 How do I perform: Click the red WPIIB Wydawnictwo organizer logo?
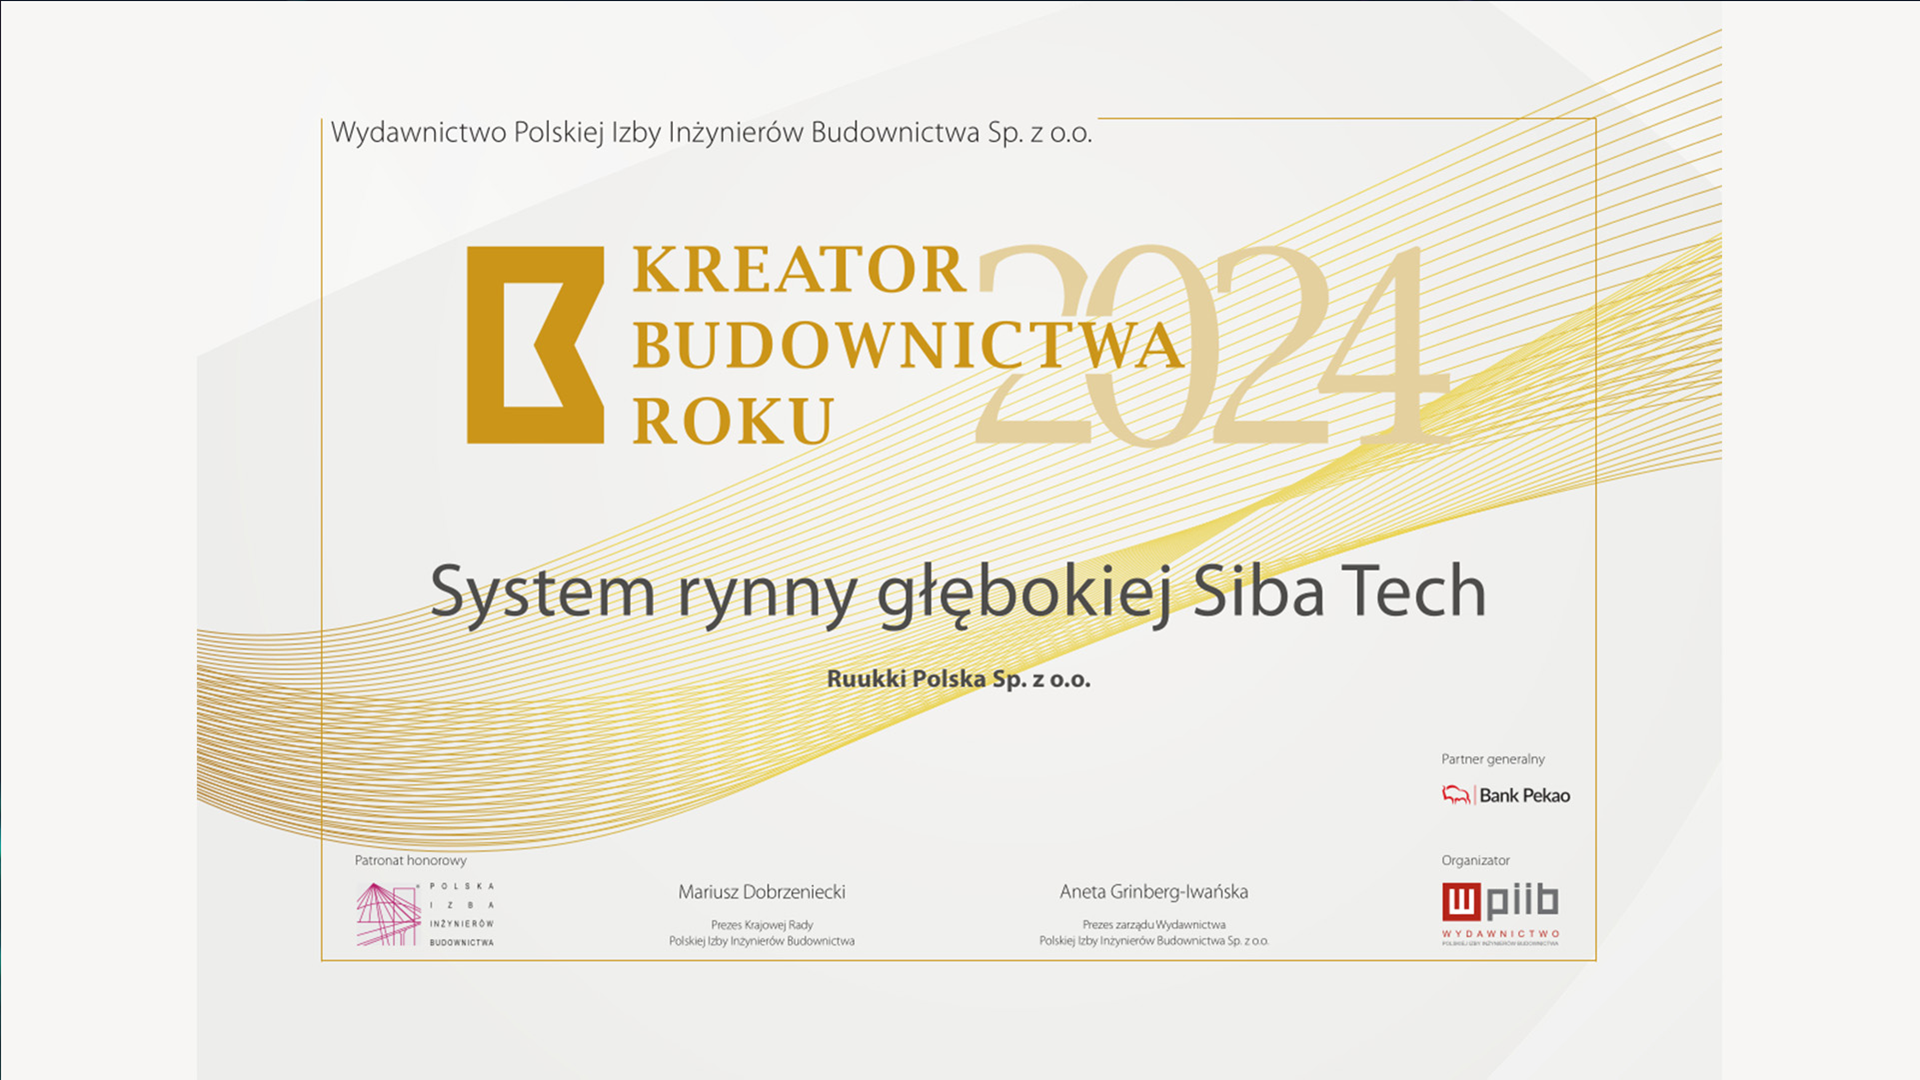click(1500, 913)
